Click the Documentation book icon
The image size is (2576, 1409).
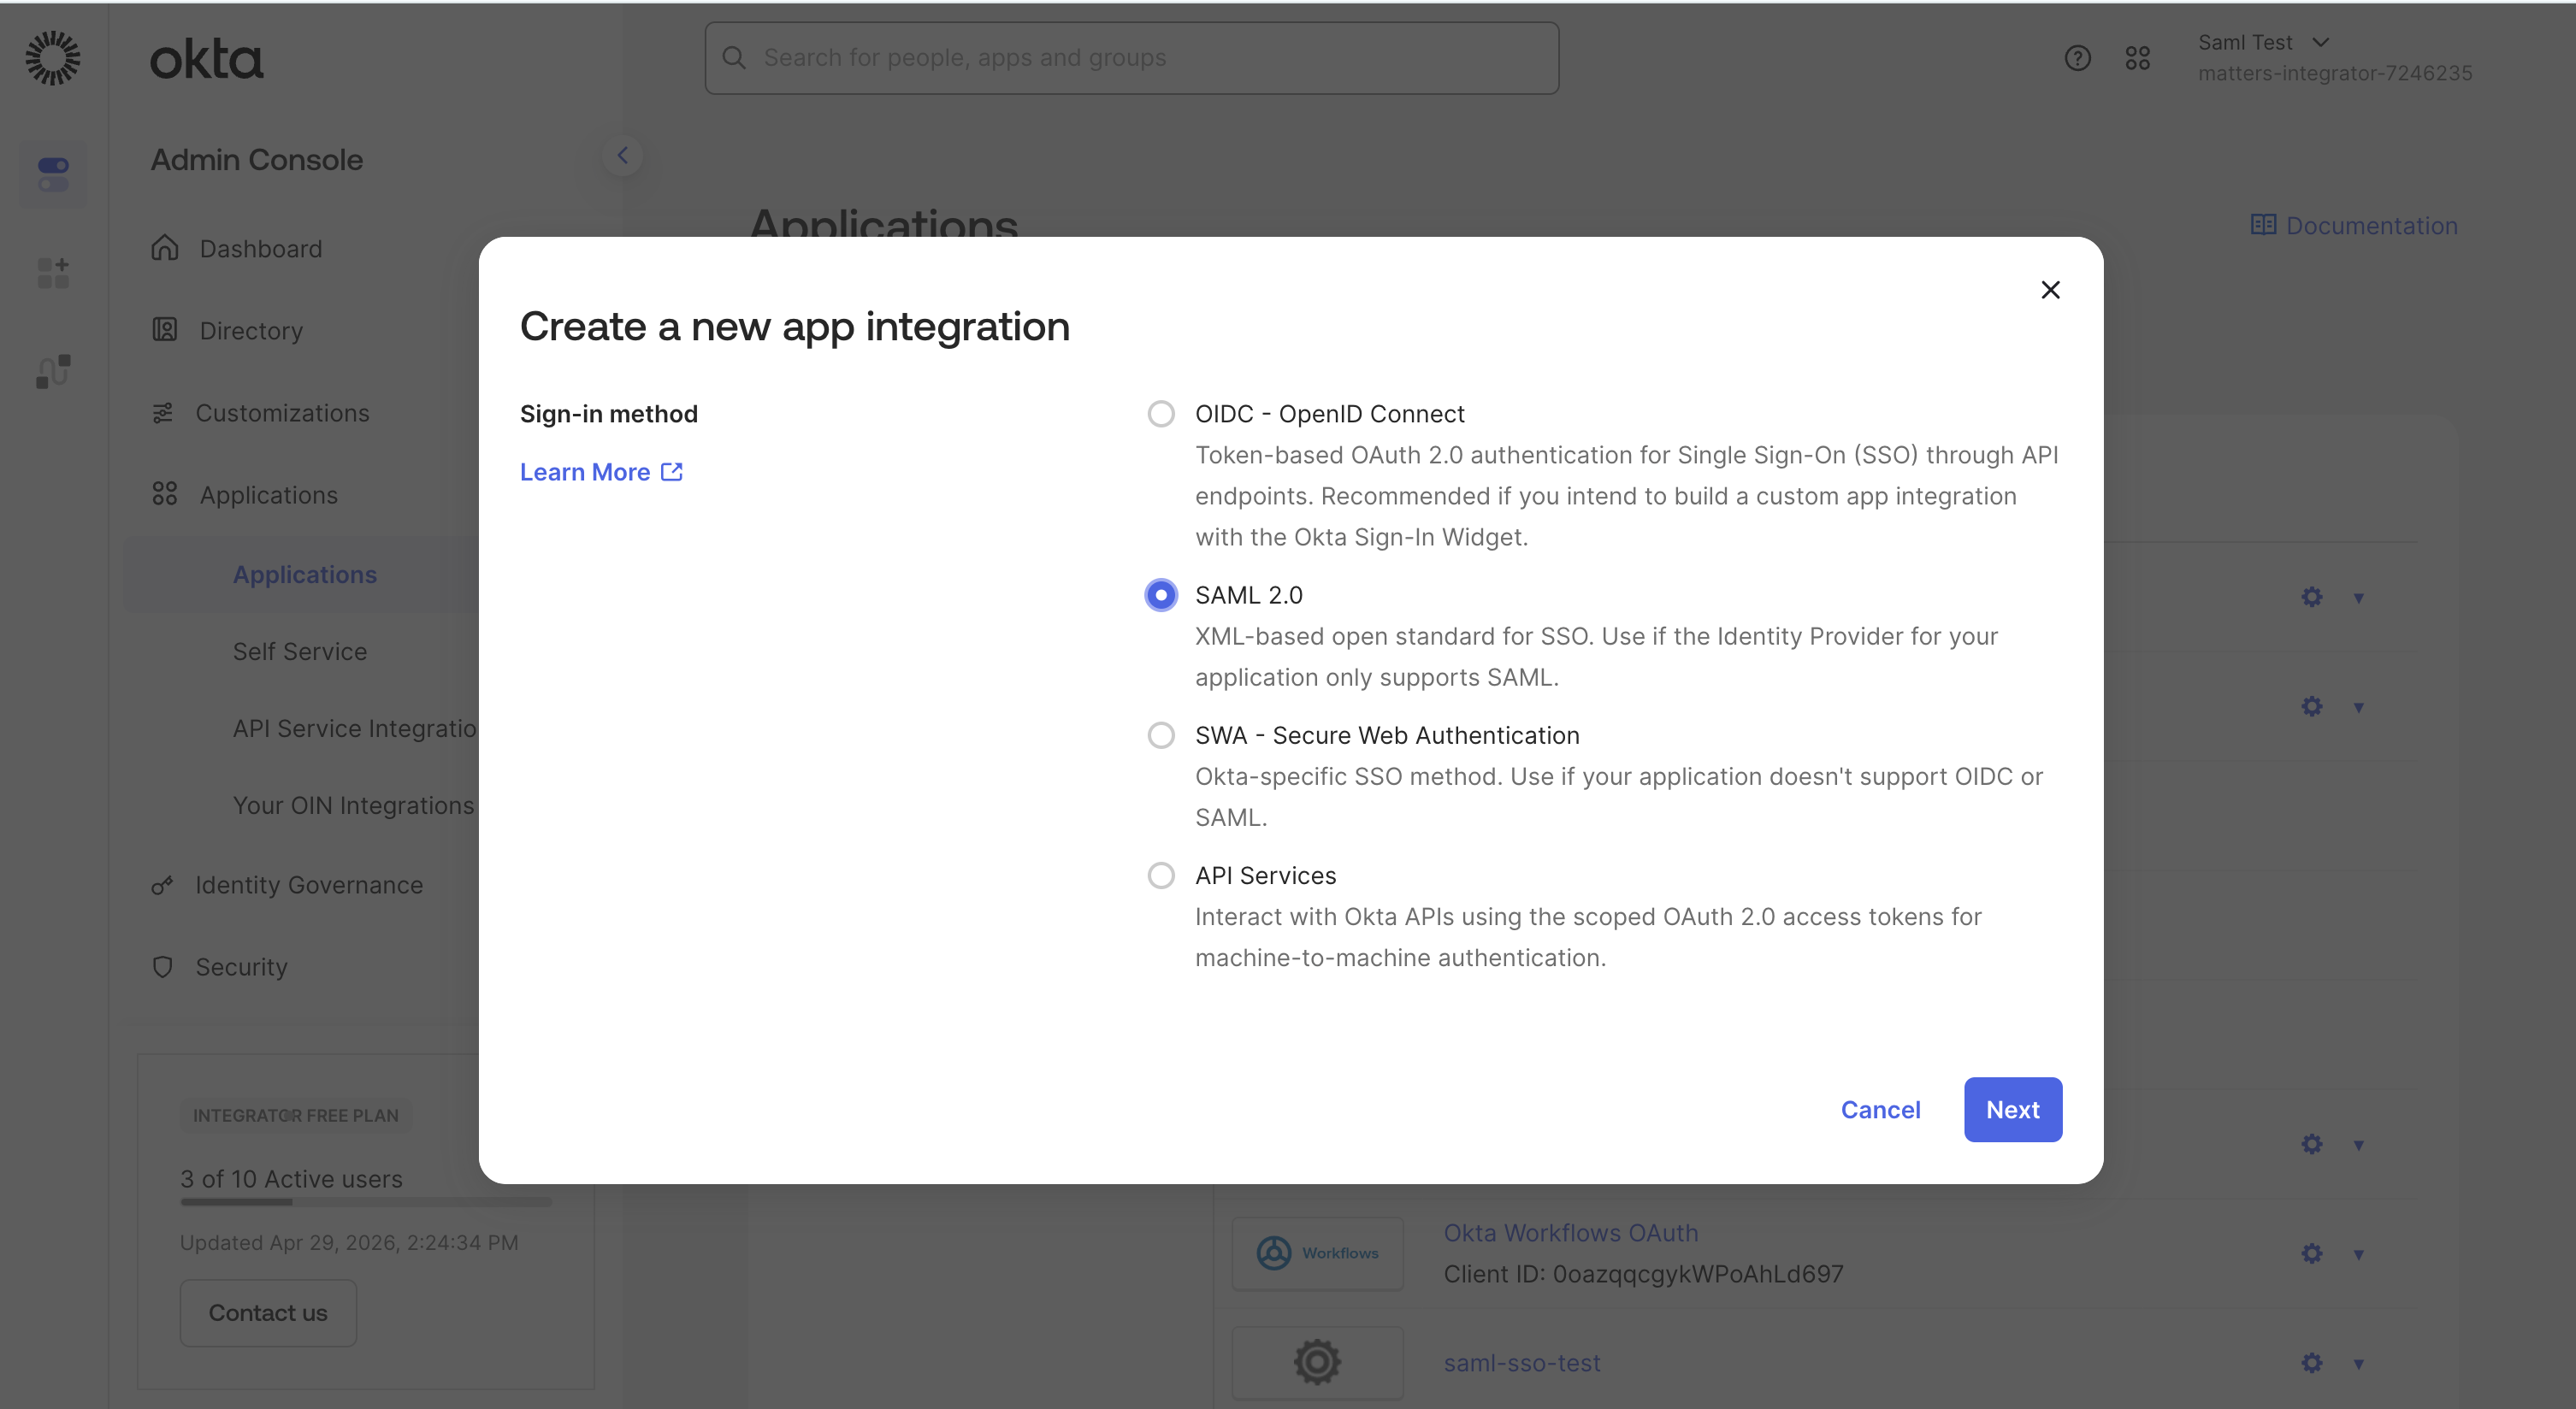click(x=2263, y=225)
